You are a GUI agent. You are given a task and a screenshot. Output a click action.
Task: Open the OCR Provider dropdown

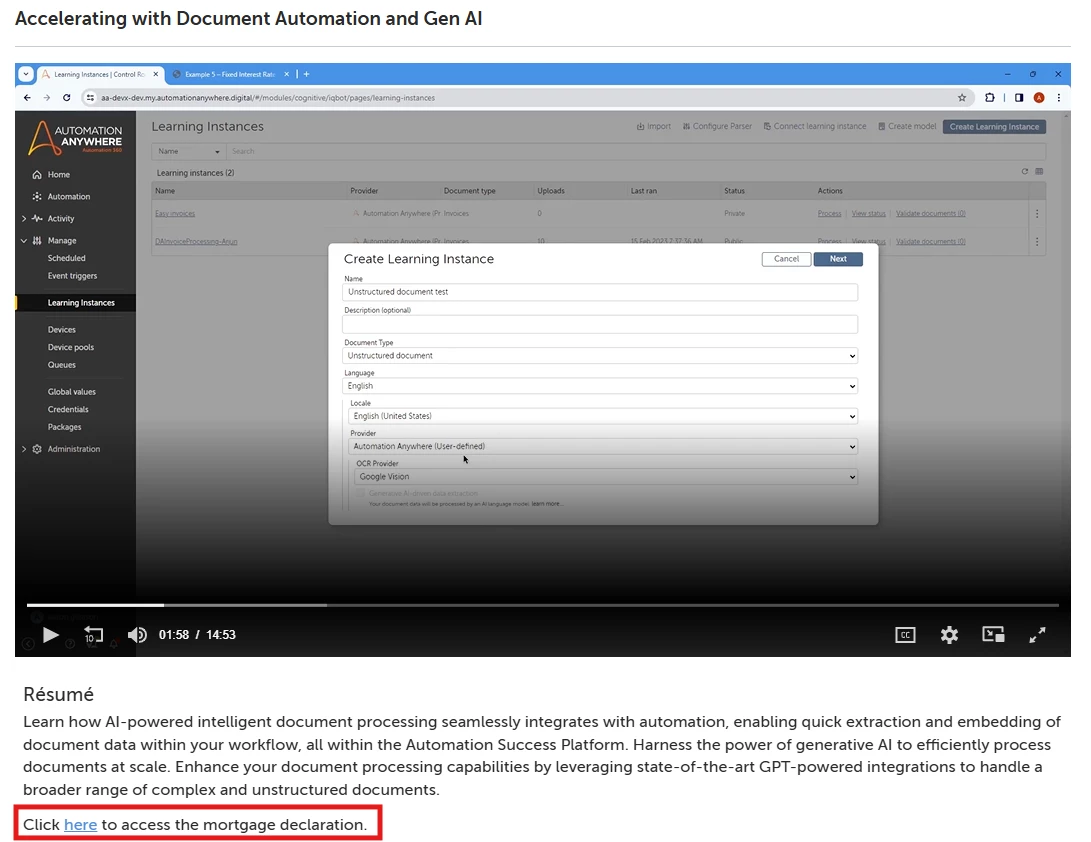pos(605,477)
